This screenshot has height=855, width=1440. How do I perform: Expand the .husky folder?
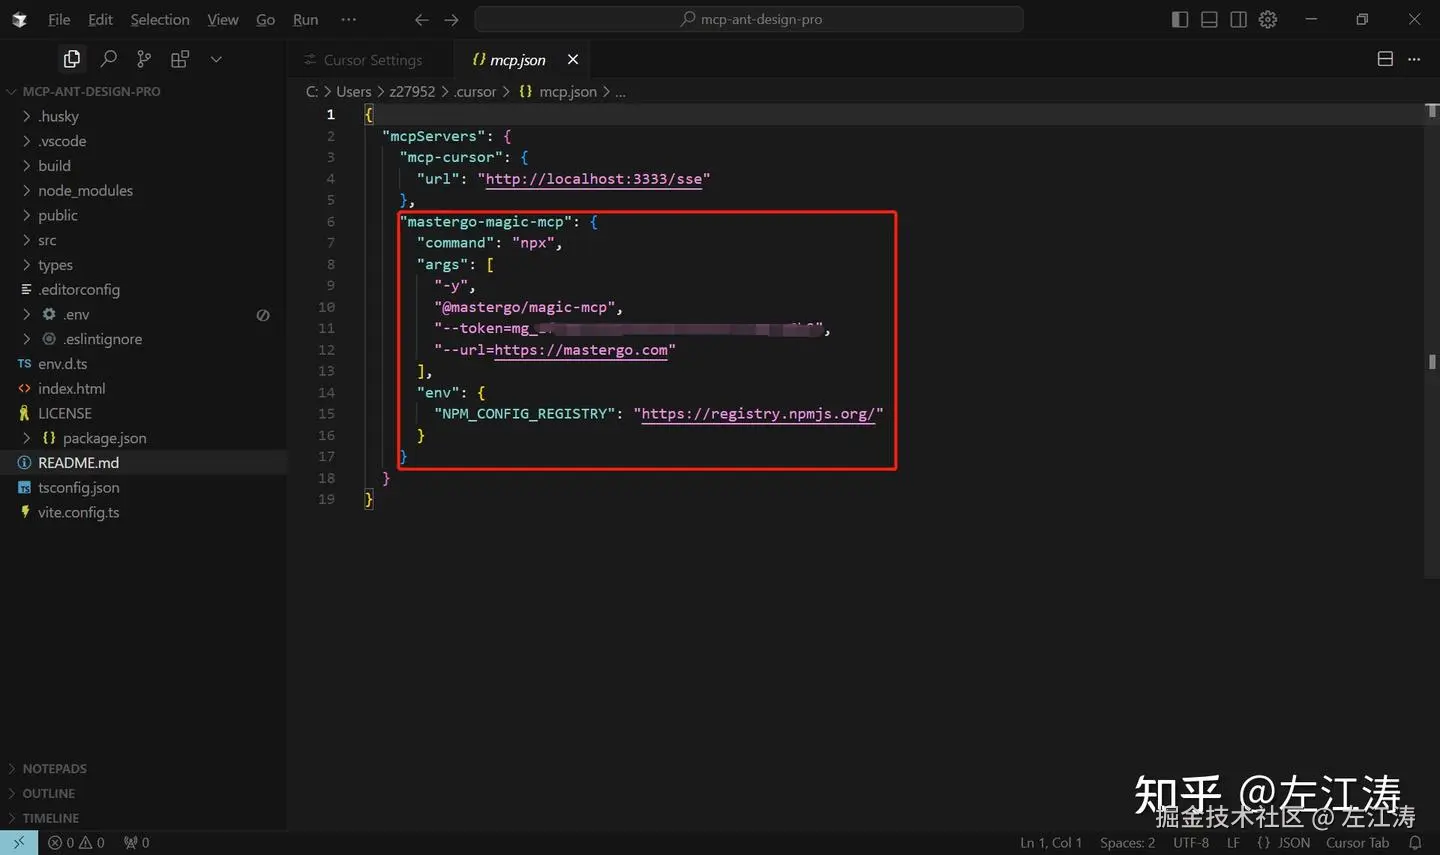143,116
